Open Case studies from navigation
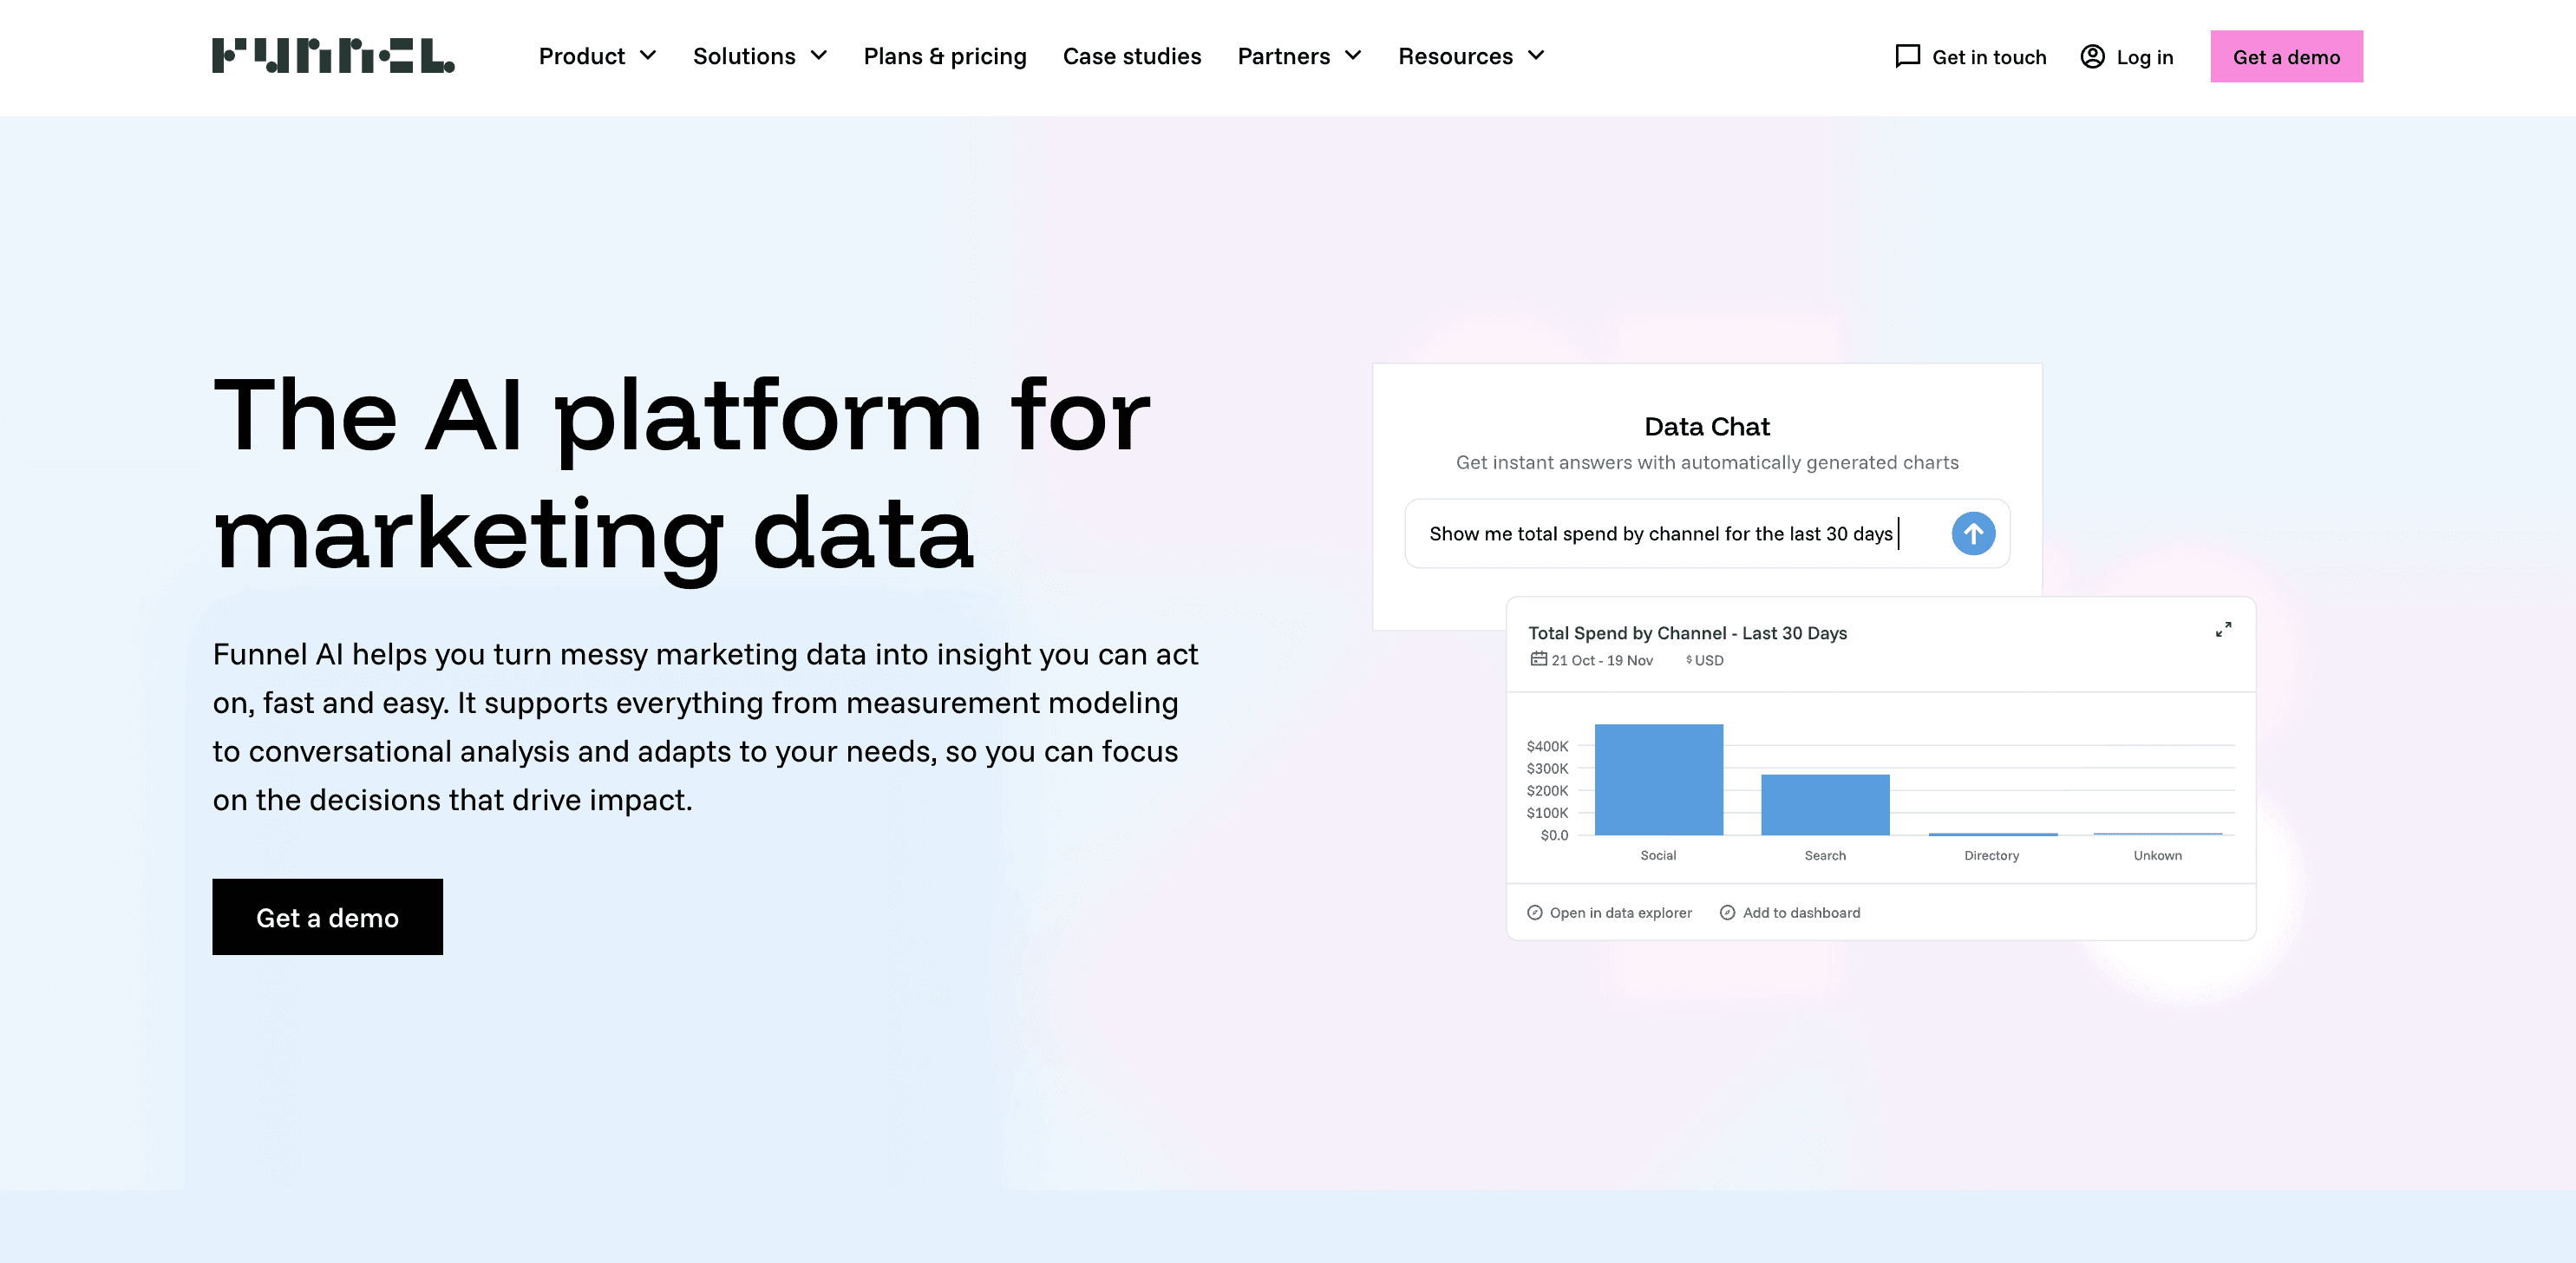 click(1131, 56)
